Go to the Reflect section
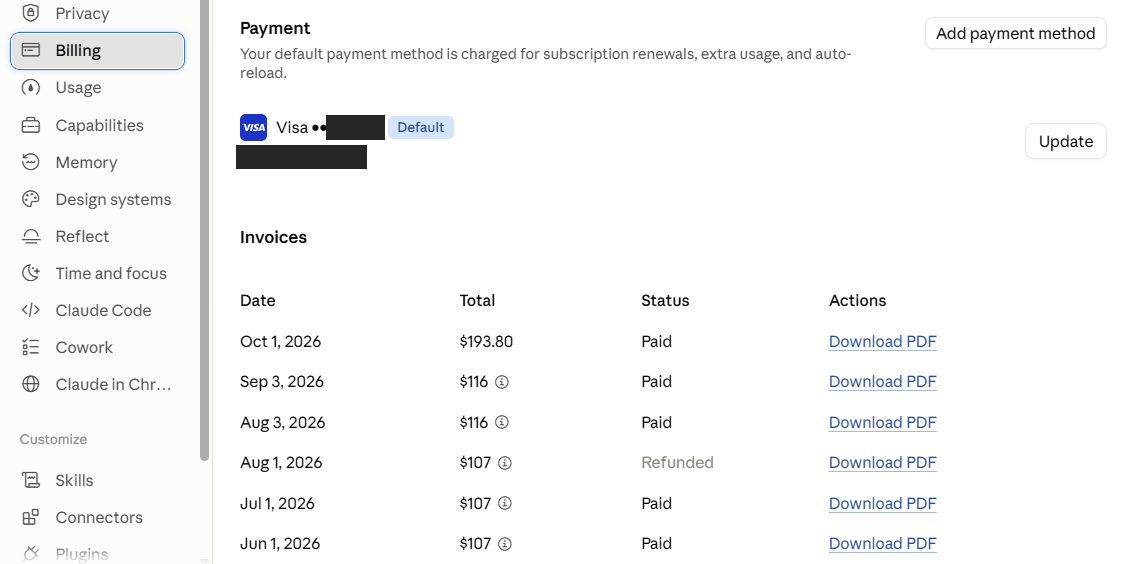Screen dimensions: 1129x564 coord(97,236)
